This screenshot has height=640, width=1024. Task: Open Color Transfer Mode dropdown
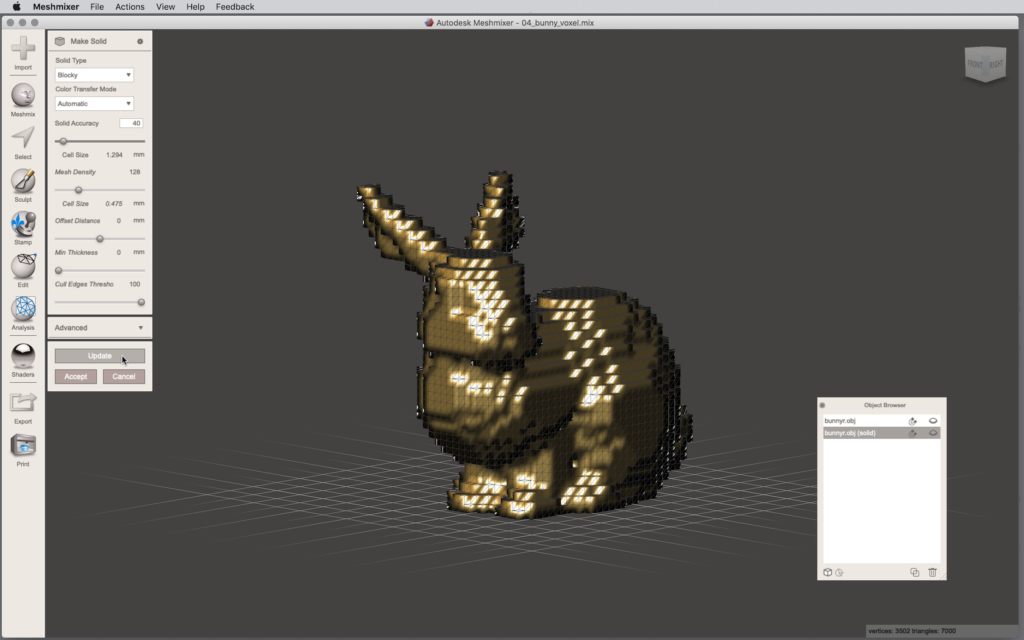pos(94,103)
